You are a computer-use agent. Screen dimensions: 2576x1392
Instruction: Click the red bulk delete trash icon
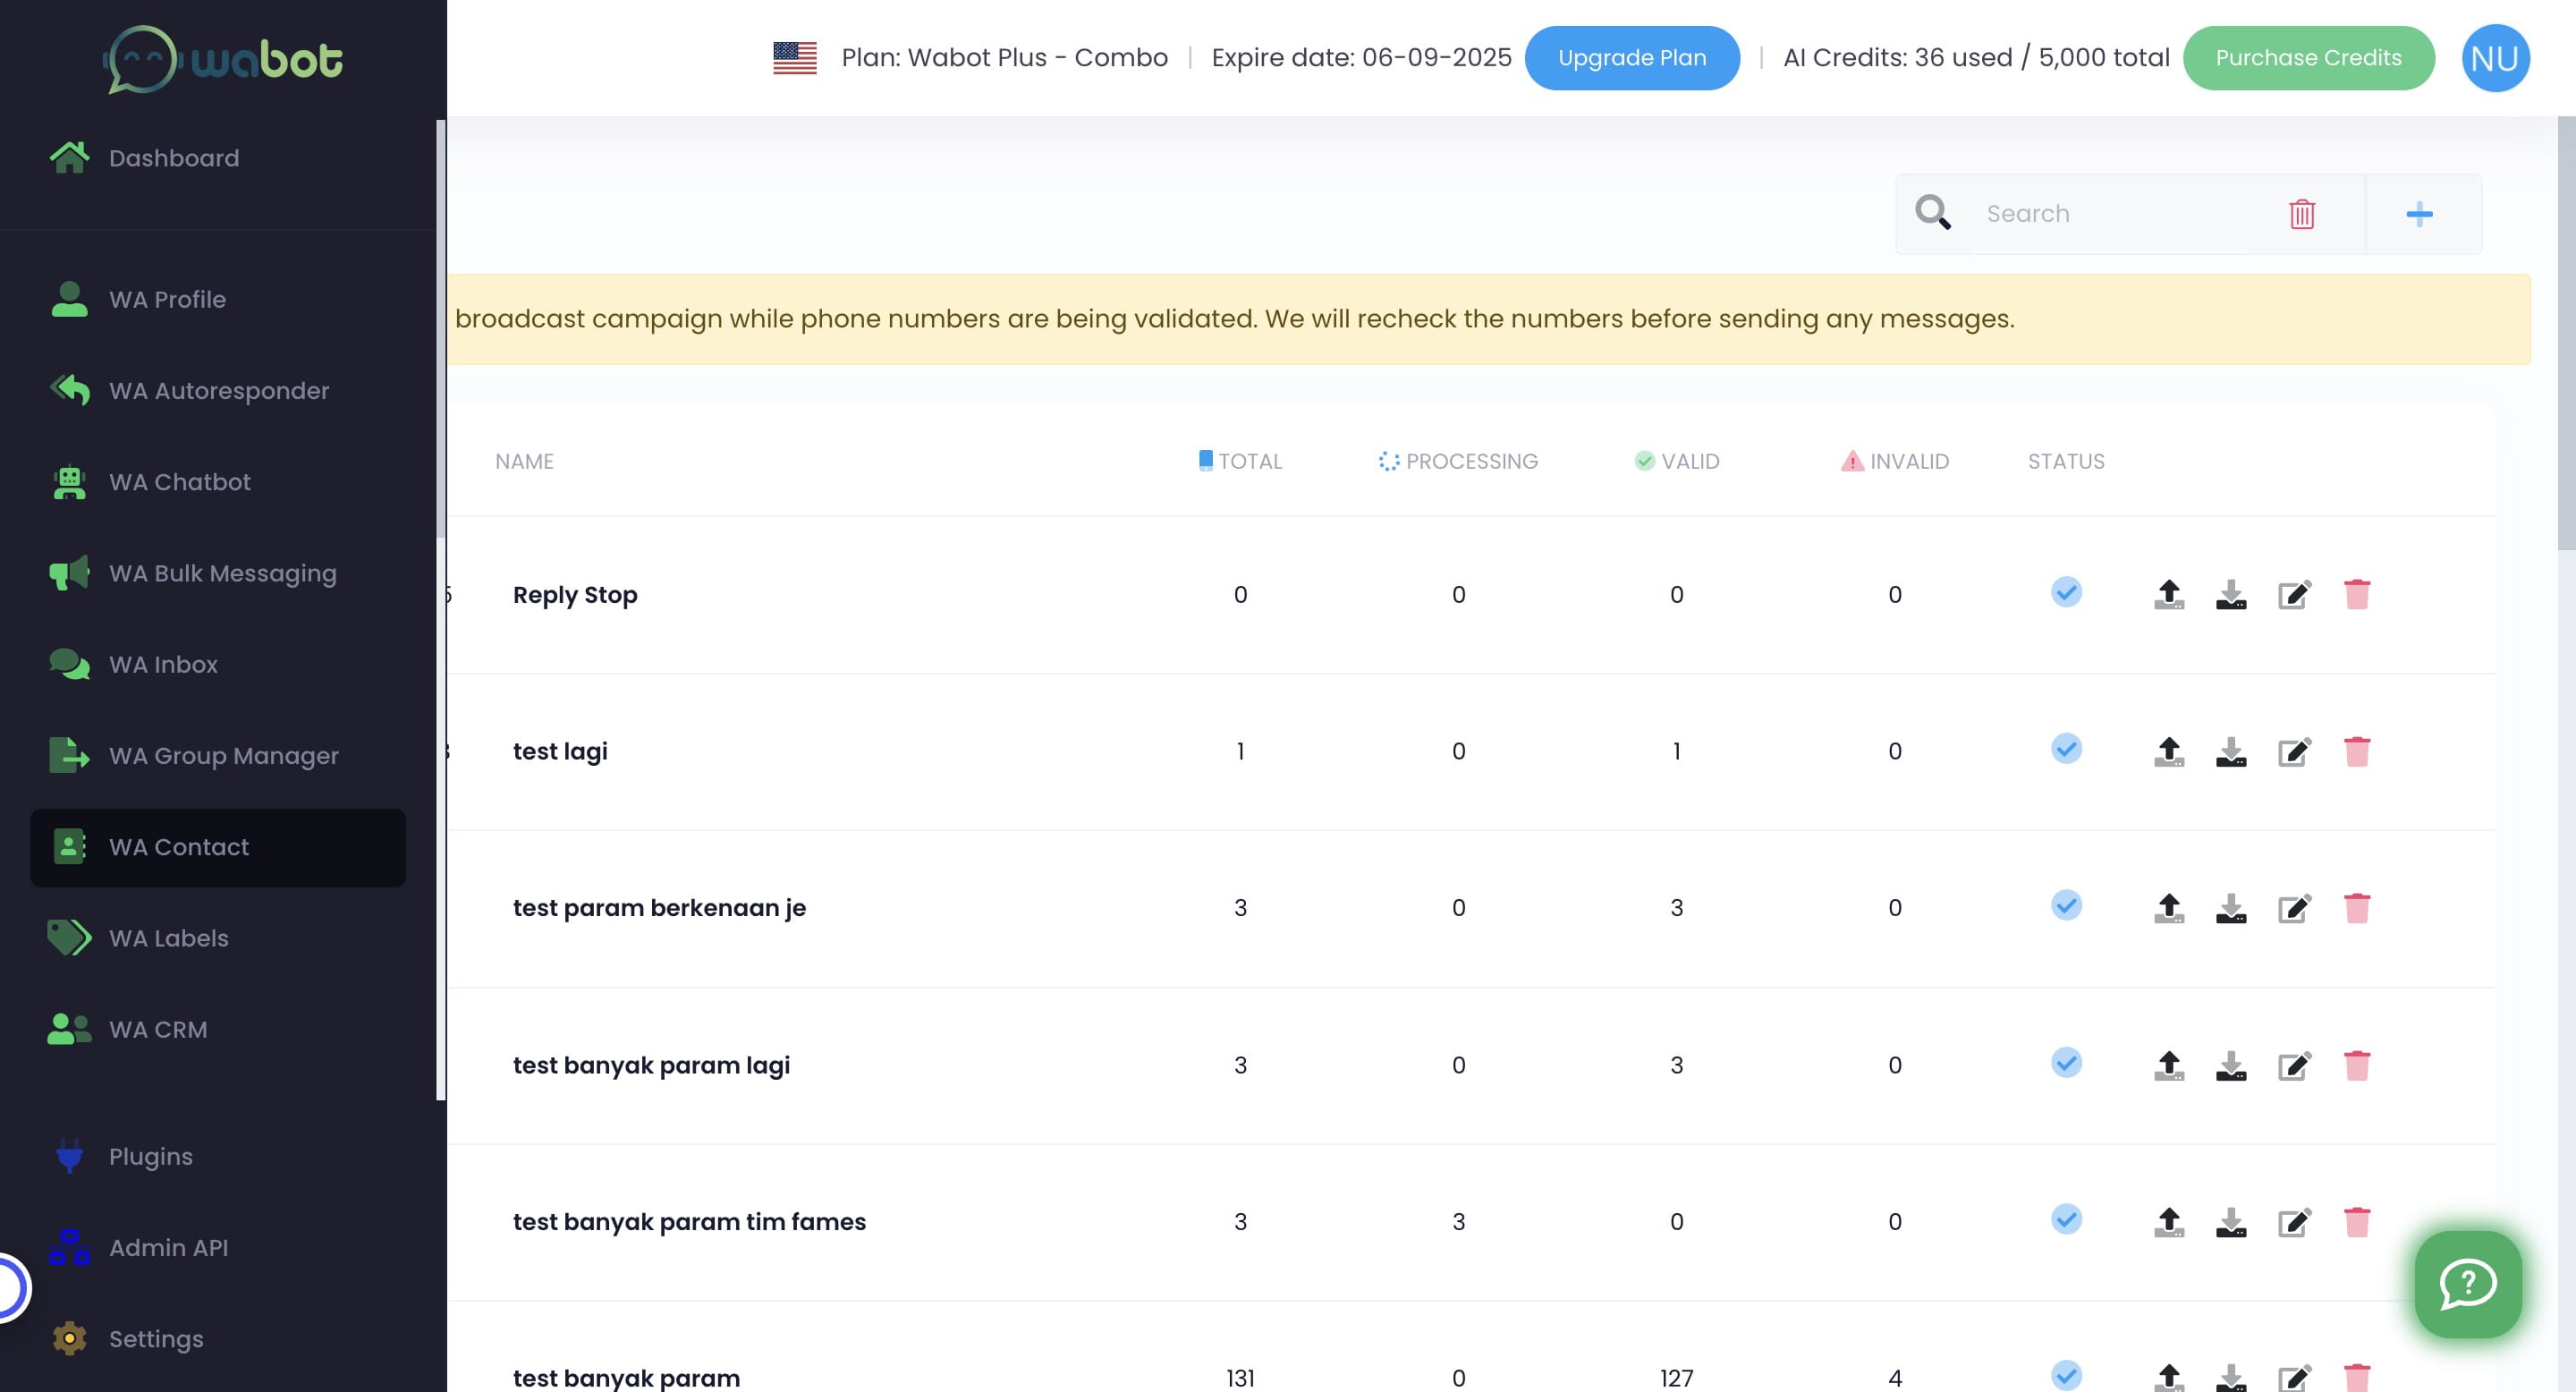[2301, 213]
